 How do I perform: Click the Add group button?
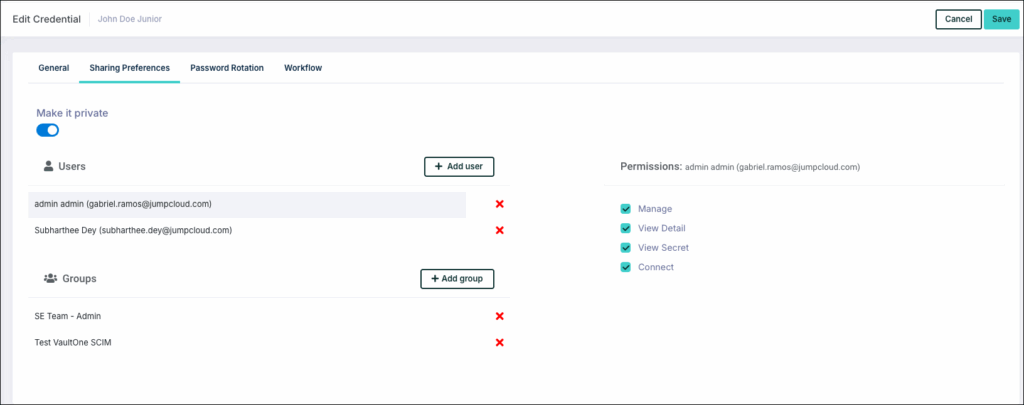457,278
